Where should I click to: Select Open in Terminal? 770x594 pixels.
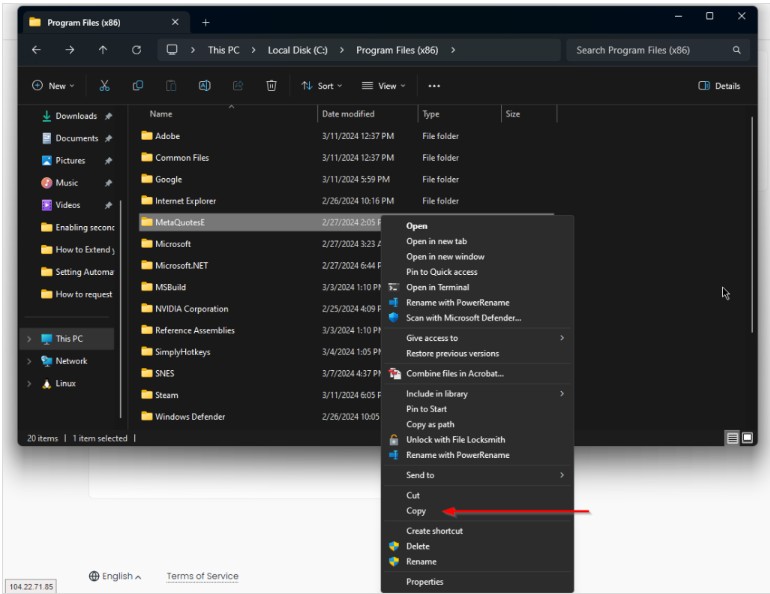pyautogui.click(x=477, y=287)
